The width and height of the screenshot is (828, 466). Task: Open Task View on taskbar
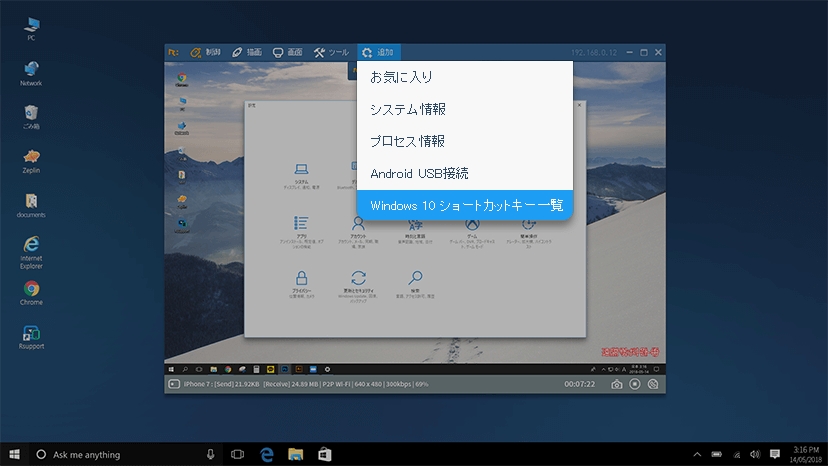pyautogui.click(x=238, y=454)
